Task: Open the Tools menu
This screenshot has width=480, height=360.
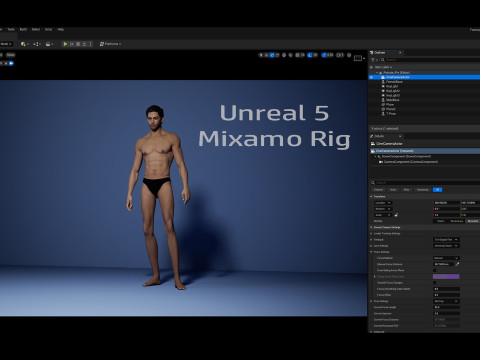Action: (11, 29)
